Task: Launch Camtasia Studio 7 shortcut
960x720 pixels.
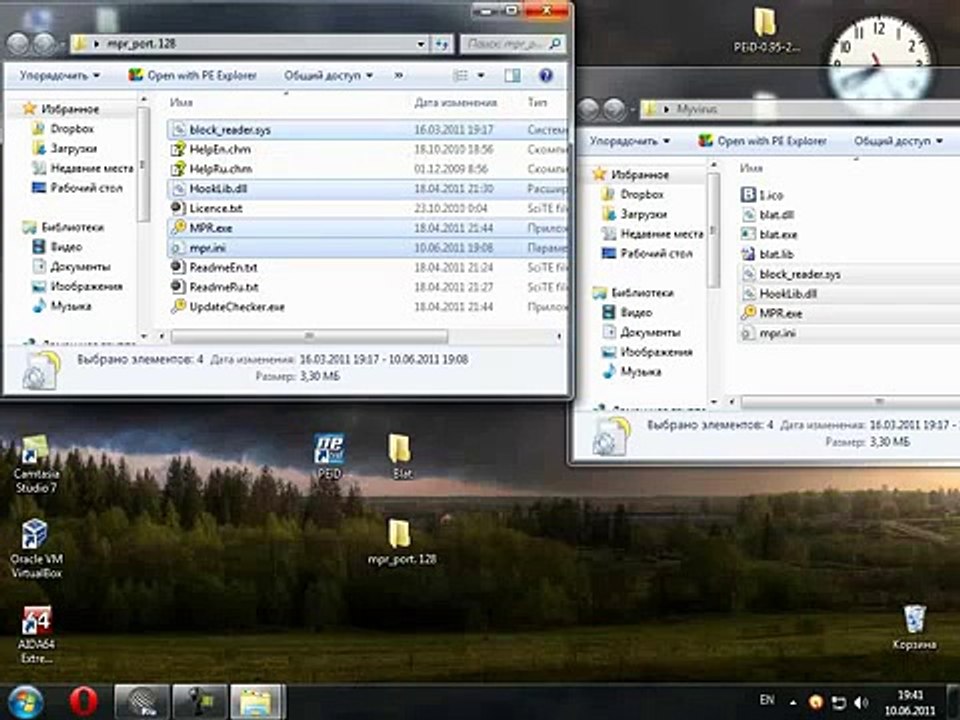Action: (x=36, y=464)
